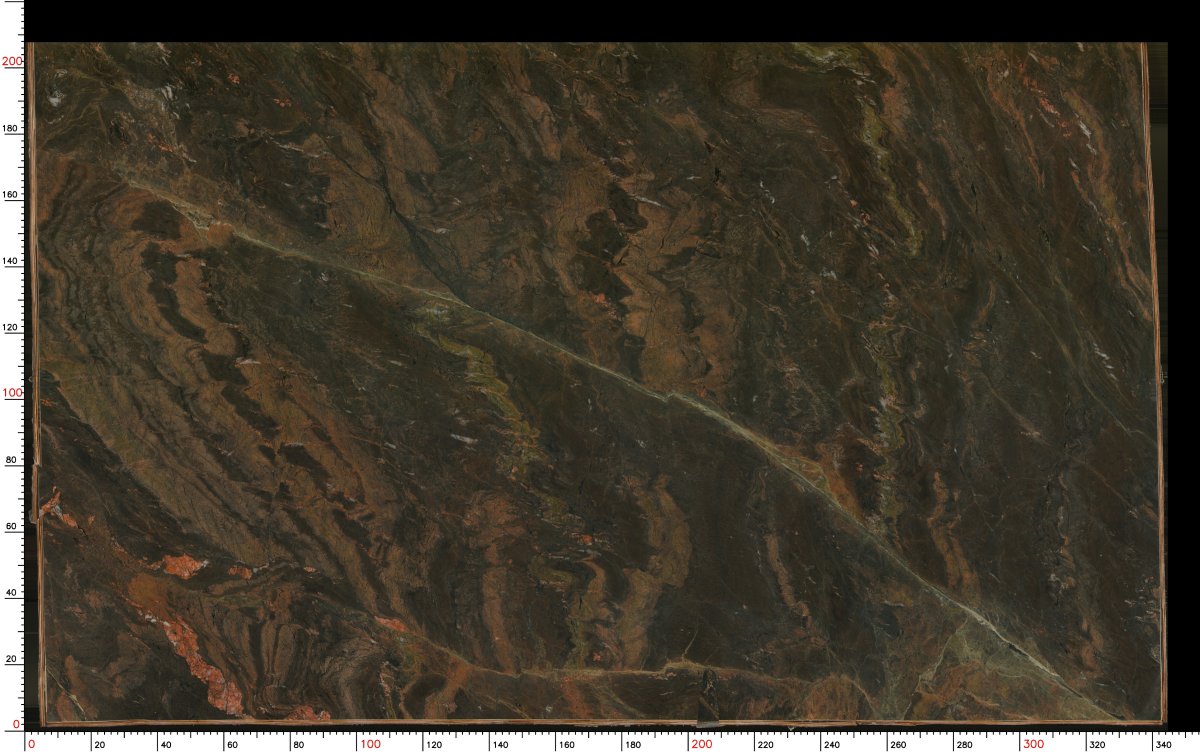Screen dimensions: 1200x756
Task: Click the 280 label on the bottom ruler
Action: click(967, 745)
